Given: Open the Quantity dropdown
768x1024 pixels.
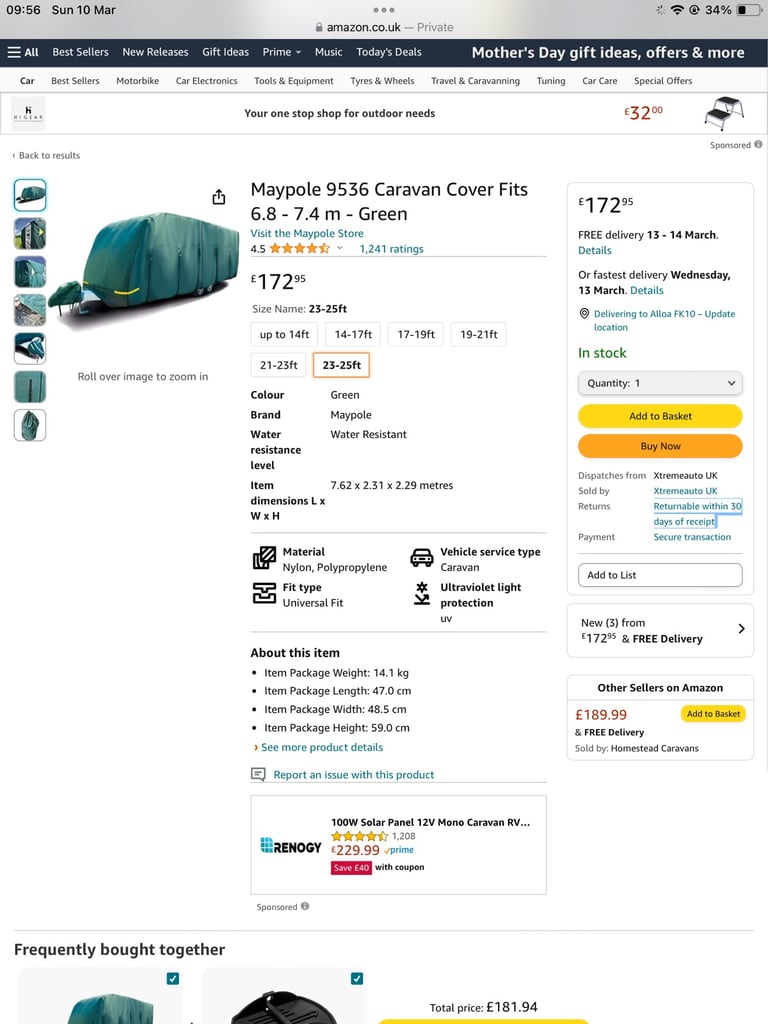Looking at the screenshot, I should tap(659, 383).
